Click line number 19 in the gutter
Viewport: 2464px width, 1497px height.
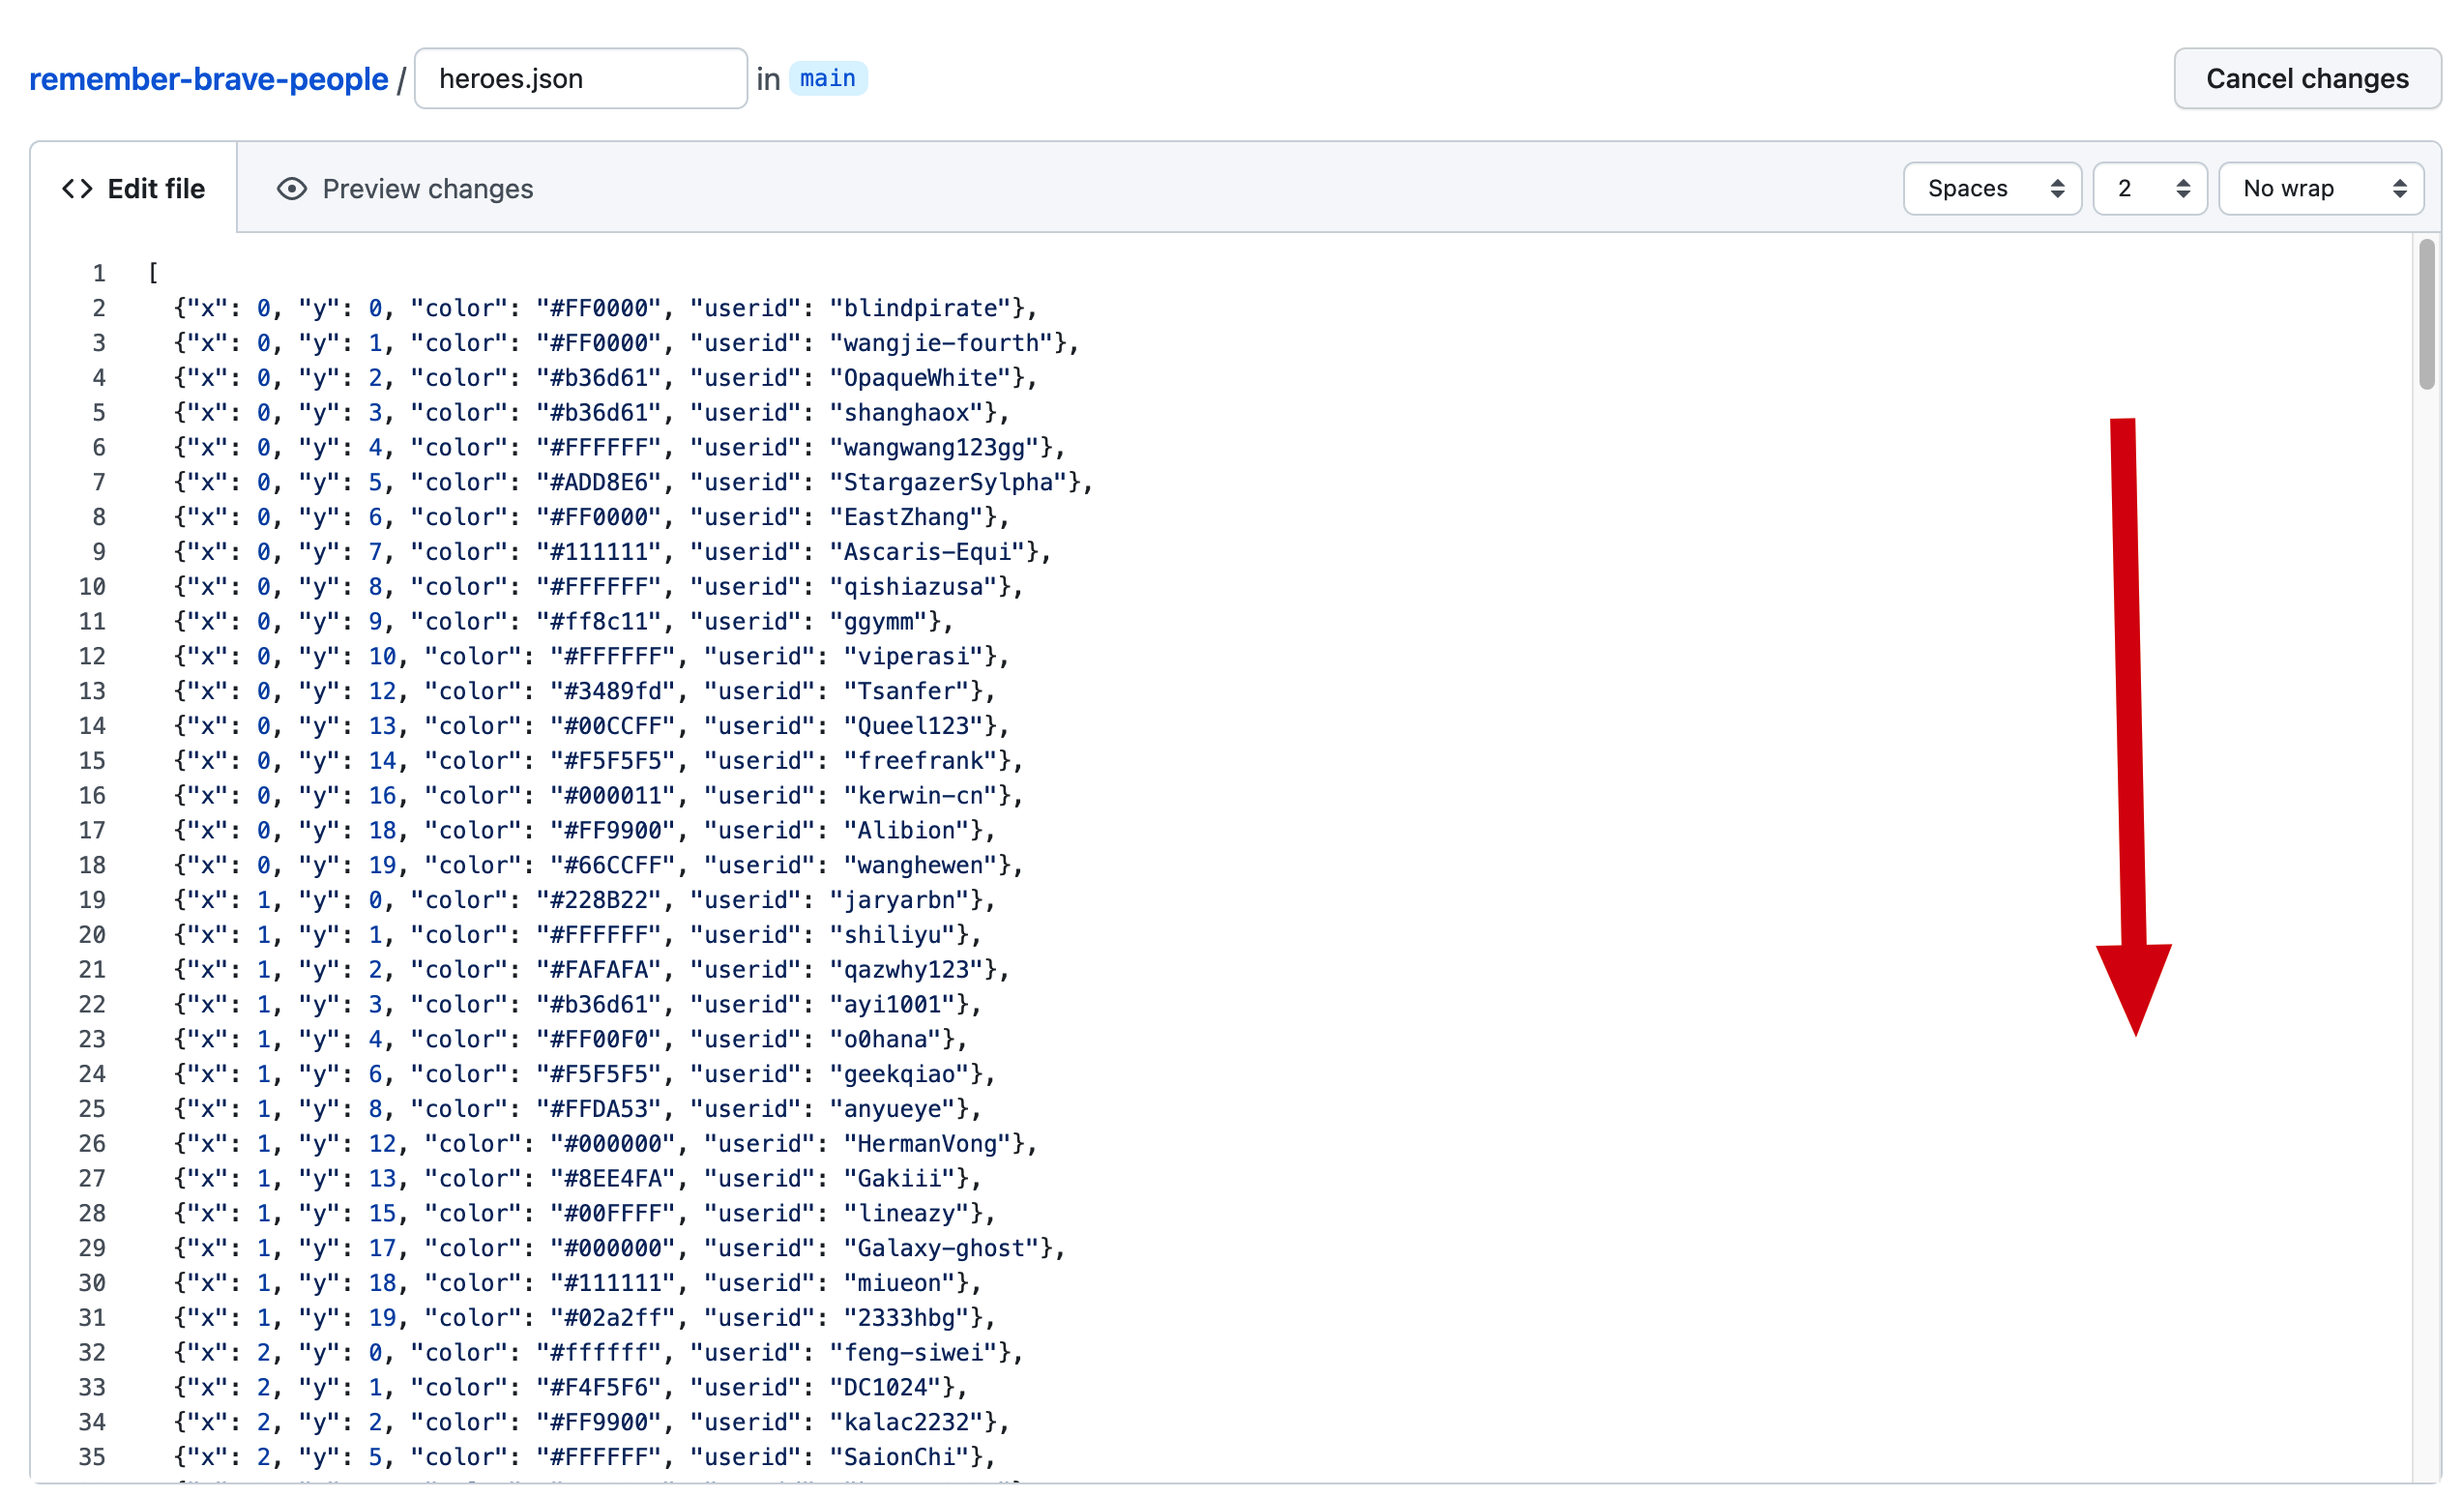click(x=92, y=900)
